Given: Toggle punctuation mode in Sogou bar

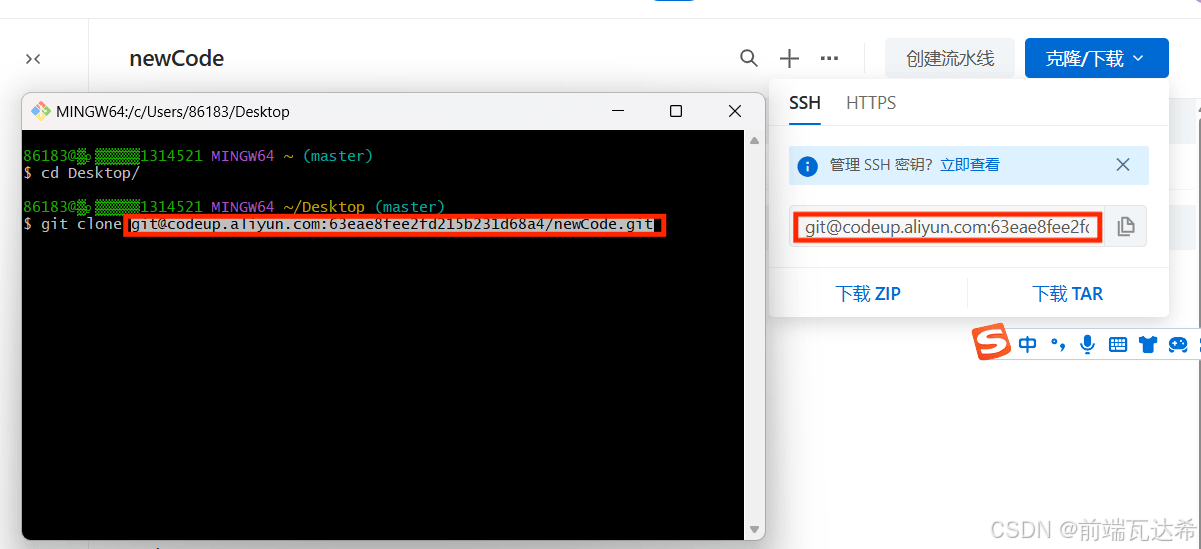Looking at the screenshot, I should pyautogui.click(x=1058, y=345).
